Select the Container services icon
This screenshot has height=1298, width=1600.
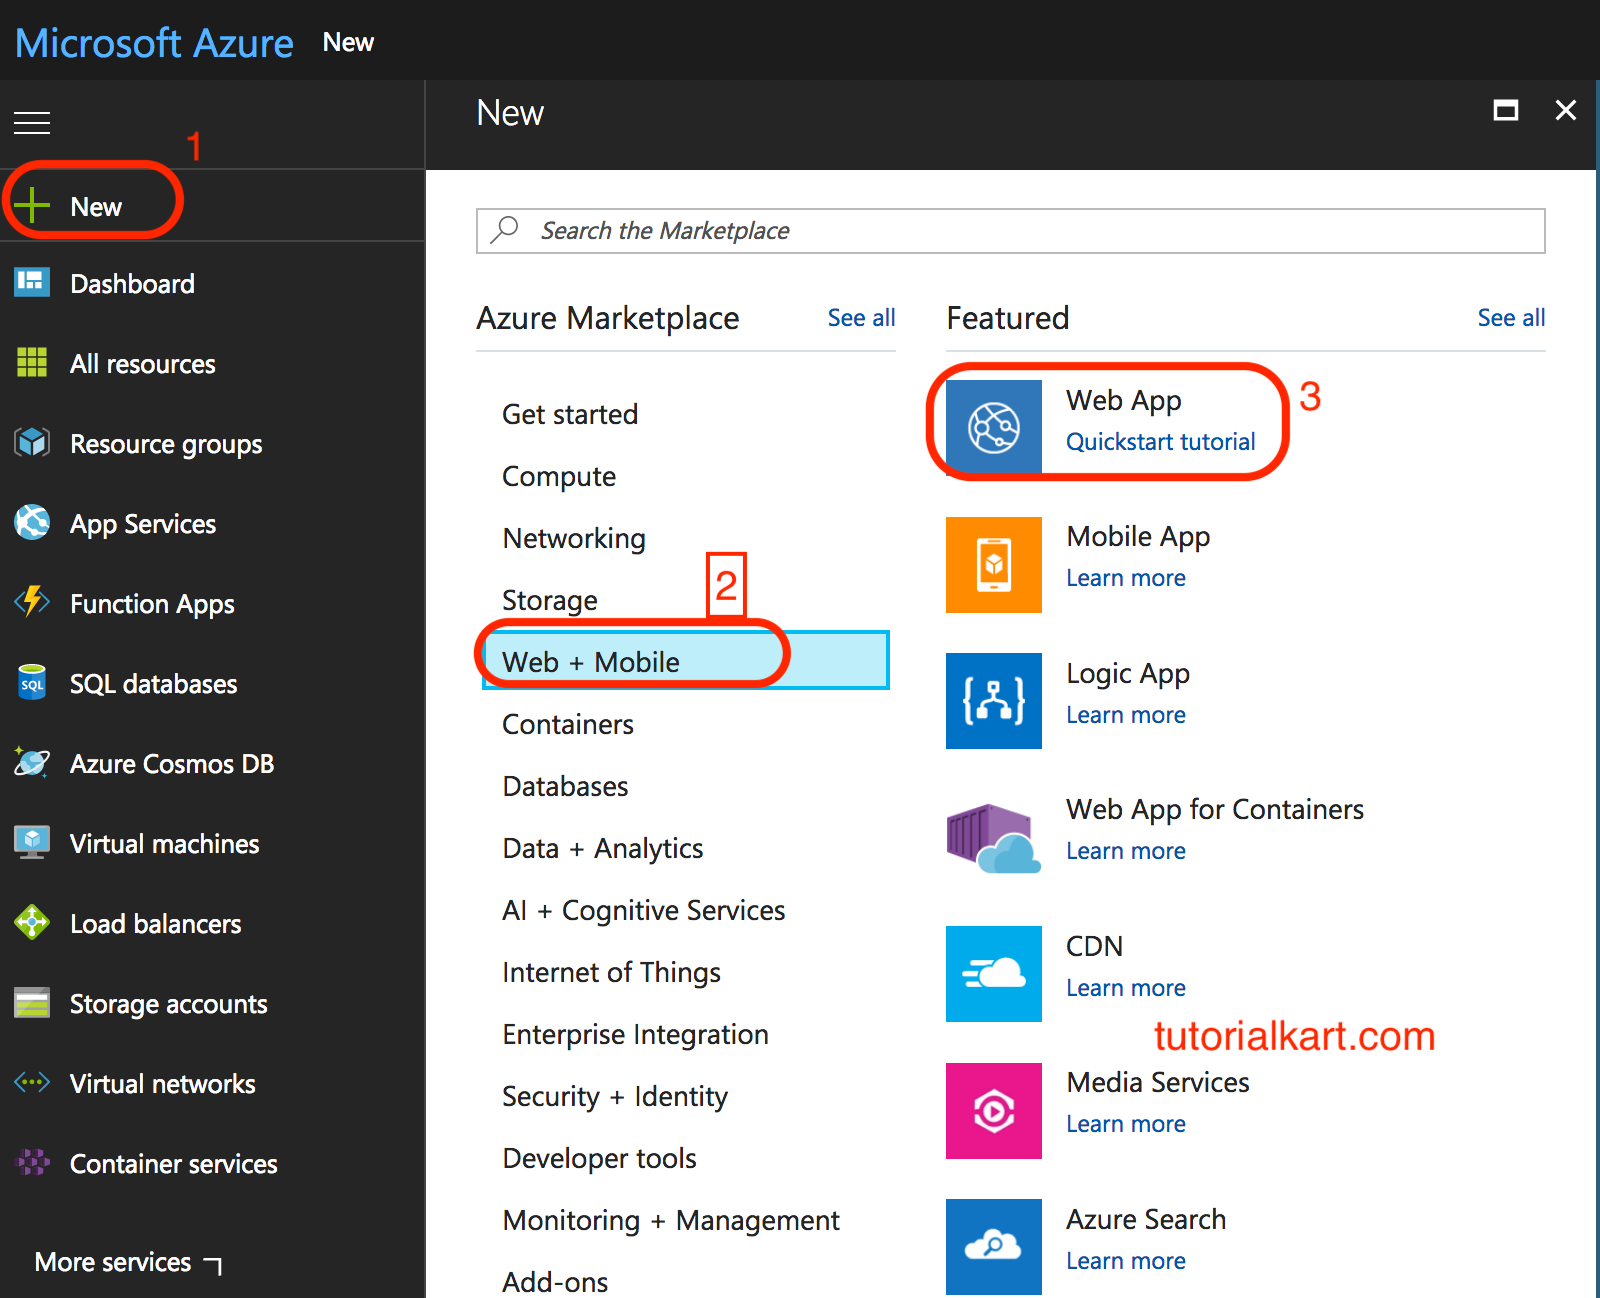[x=31, y=1163]
